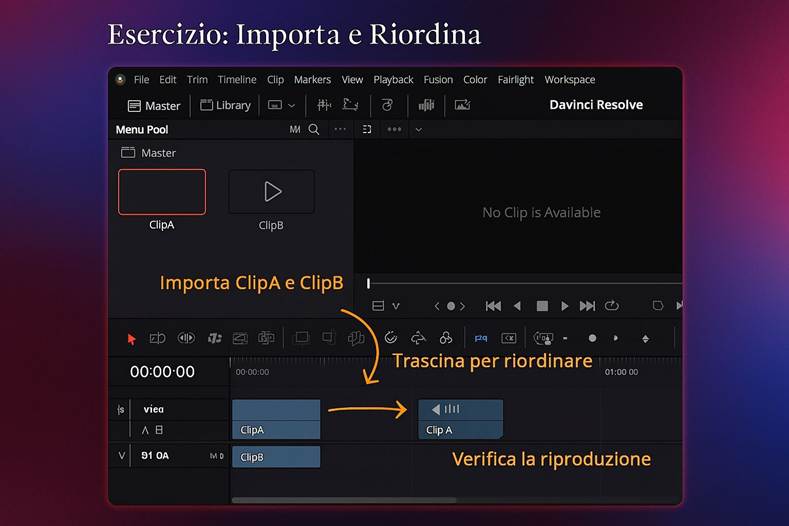This screenshot has height=526, width=789.
Task: Select the red arrow Selection tool
Action: coord(131,339)
